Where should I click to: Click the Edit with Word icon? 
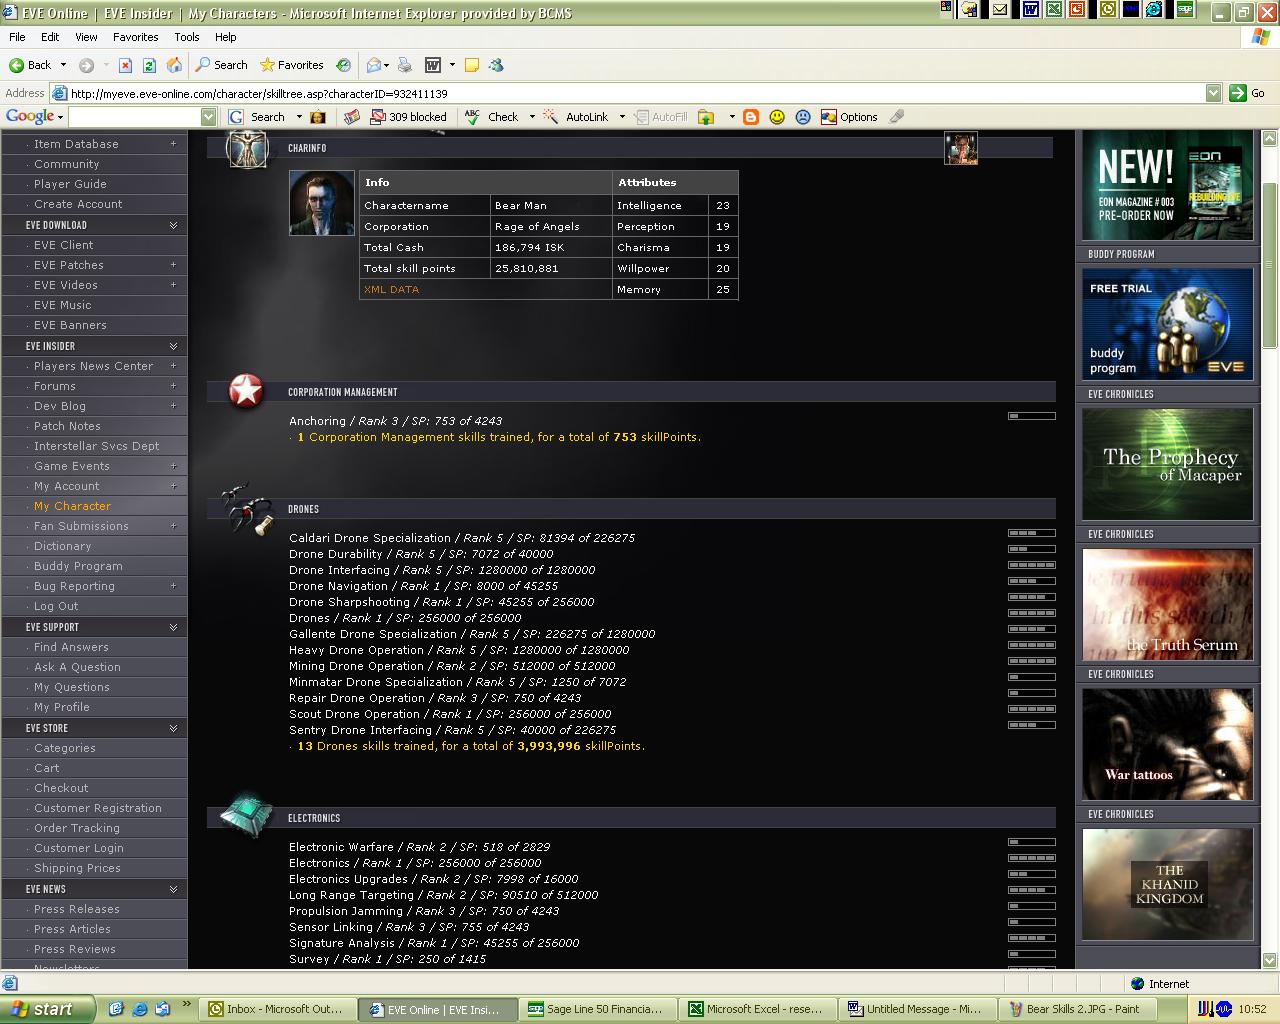pos(433,65)
